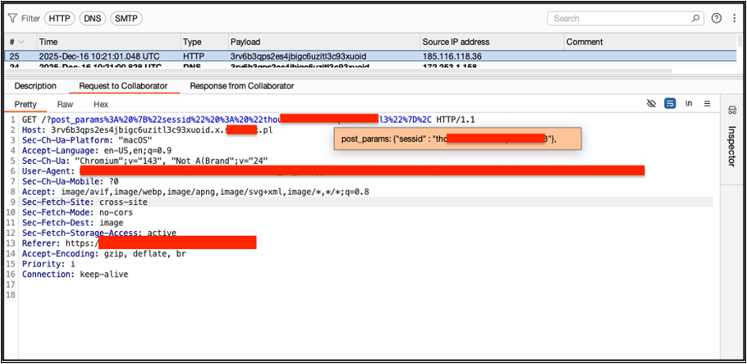Toggle the word wrap icon
This screenshot has height=364, width=747.
coord(670,103)
